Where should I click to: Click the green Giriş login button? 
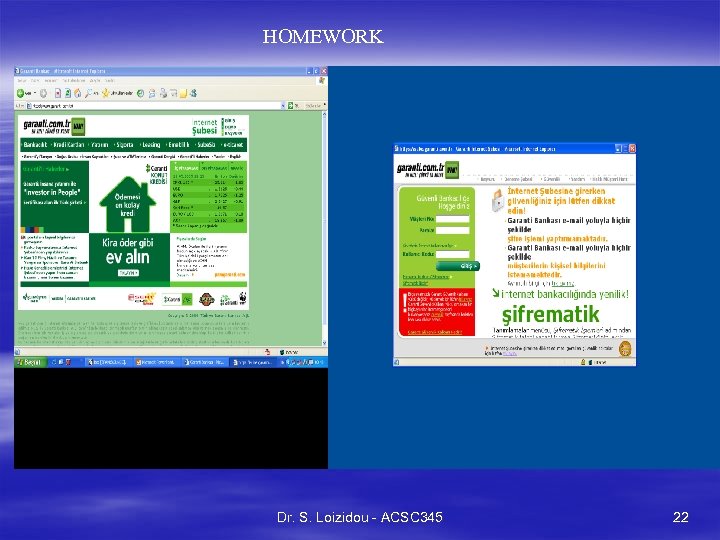point(457,266)
